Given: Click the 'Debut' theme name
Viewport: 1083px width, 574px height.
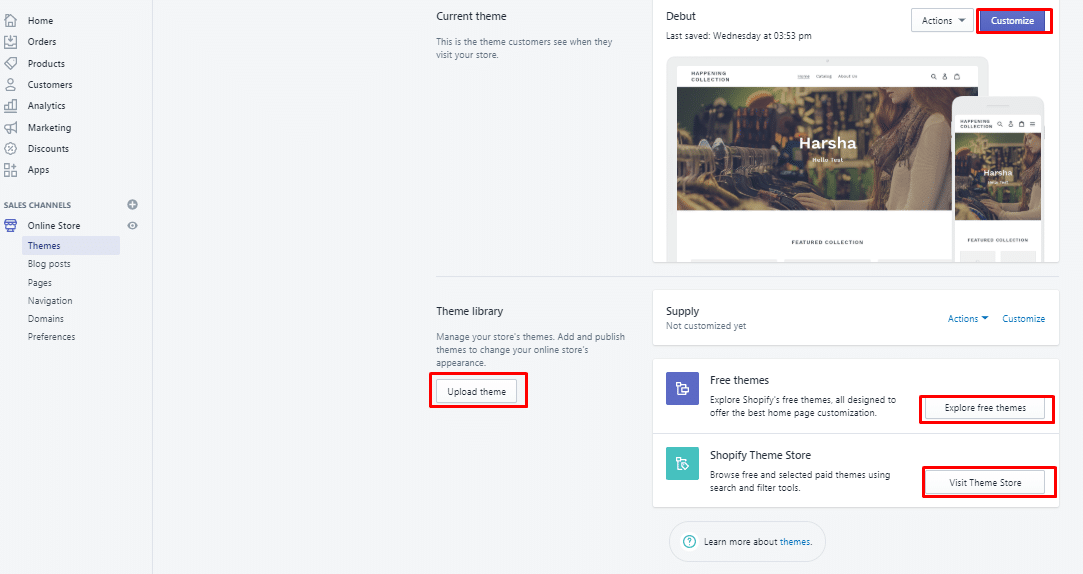Looking at the screenshot, I should coord(680,16).
